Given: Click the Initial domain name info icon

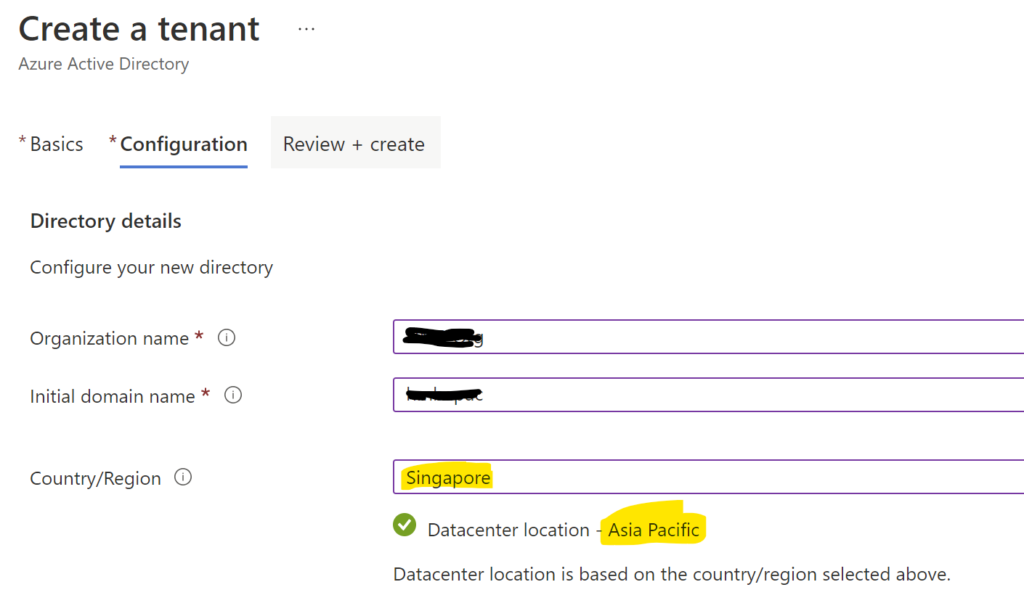Looking at the screenshot, I should (233, 395).
